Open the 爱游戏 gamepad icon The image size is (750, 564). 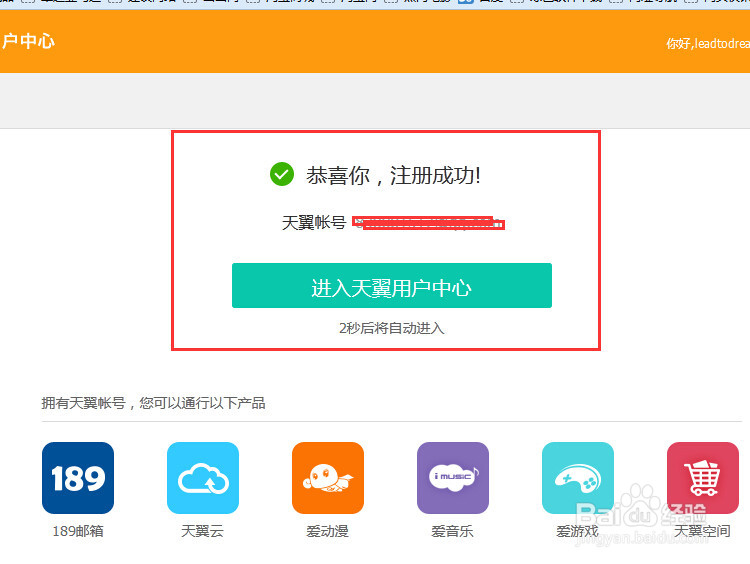578,477
